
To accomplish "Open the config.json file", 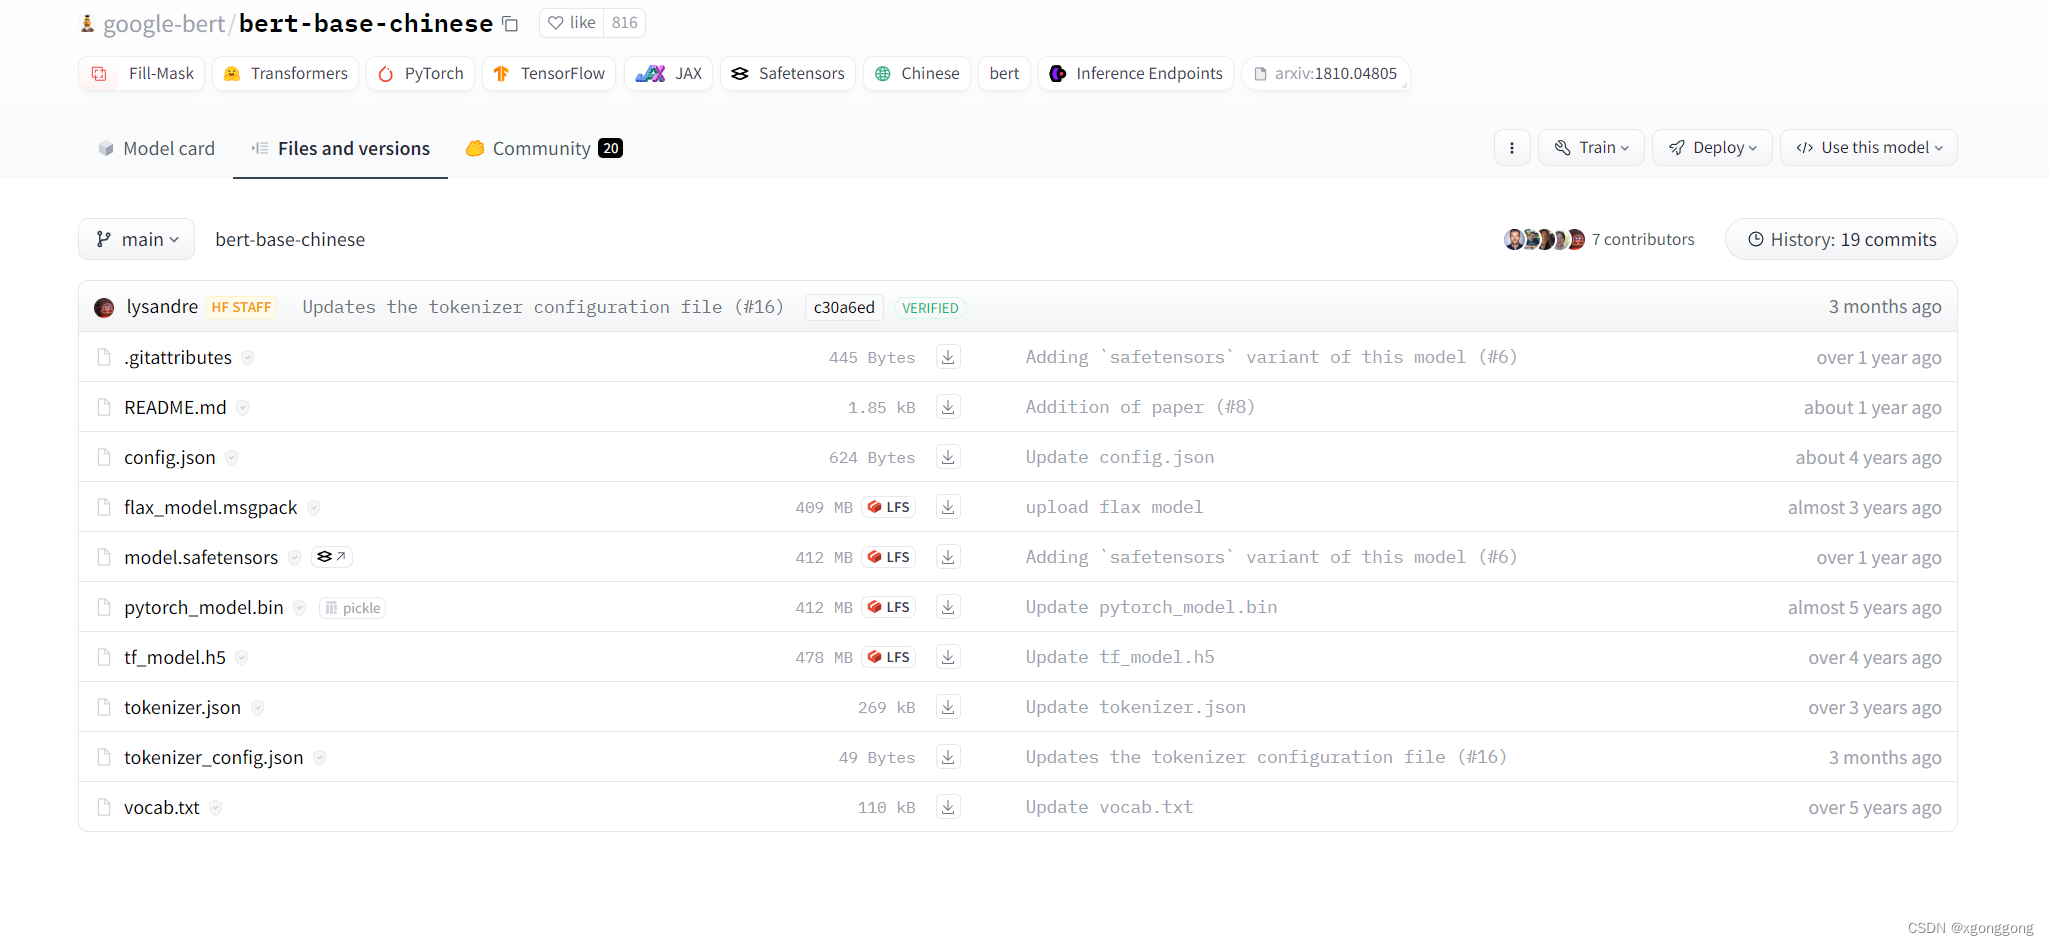I will 170,458.
